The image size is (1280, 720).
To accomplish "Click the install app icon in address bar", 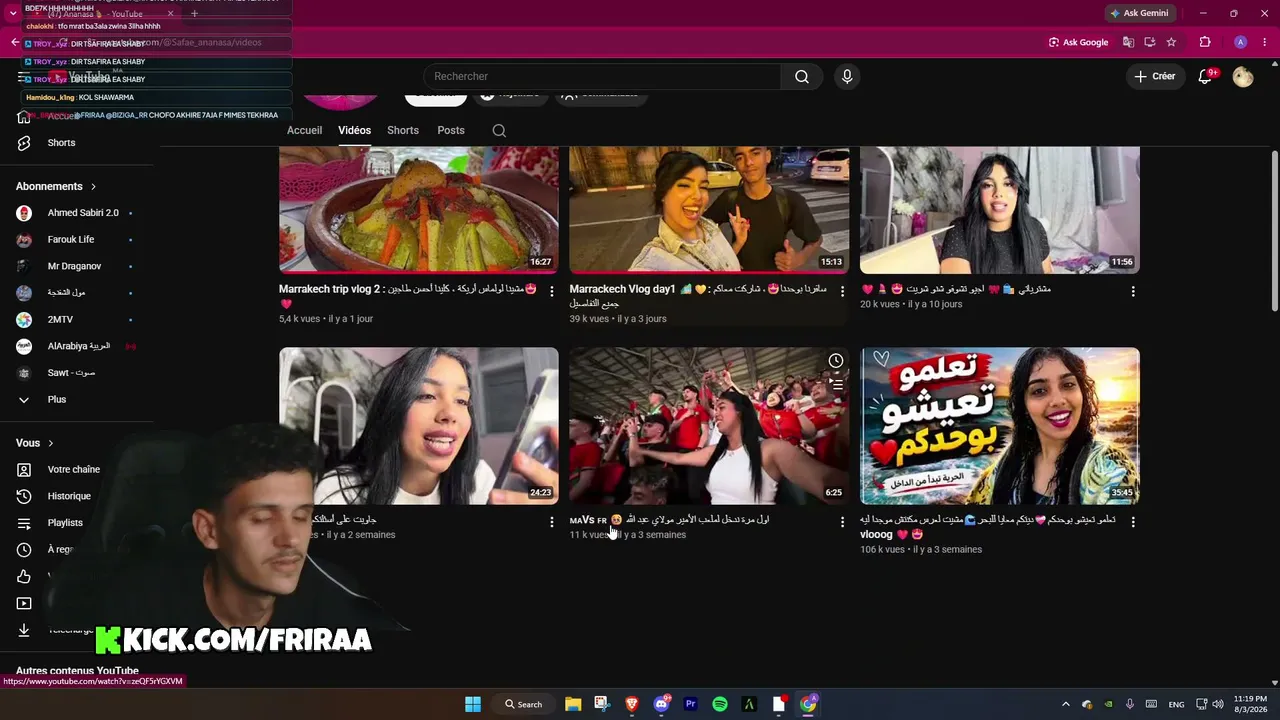I will point(1149,42).
